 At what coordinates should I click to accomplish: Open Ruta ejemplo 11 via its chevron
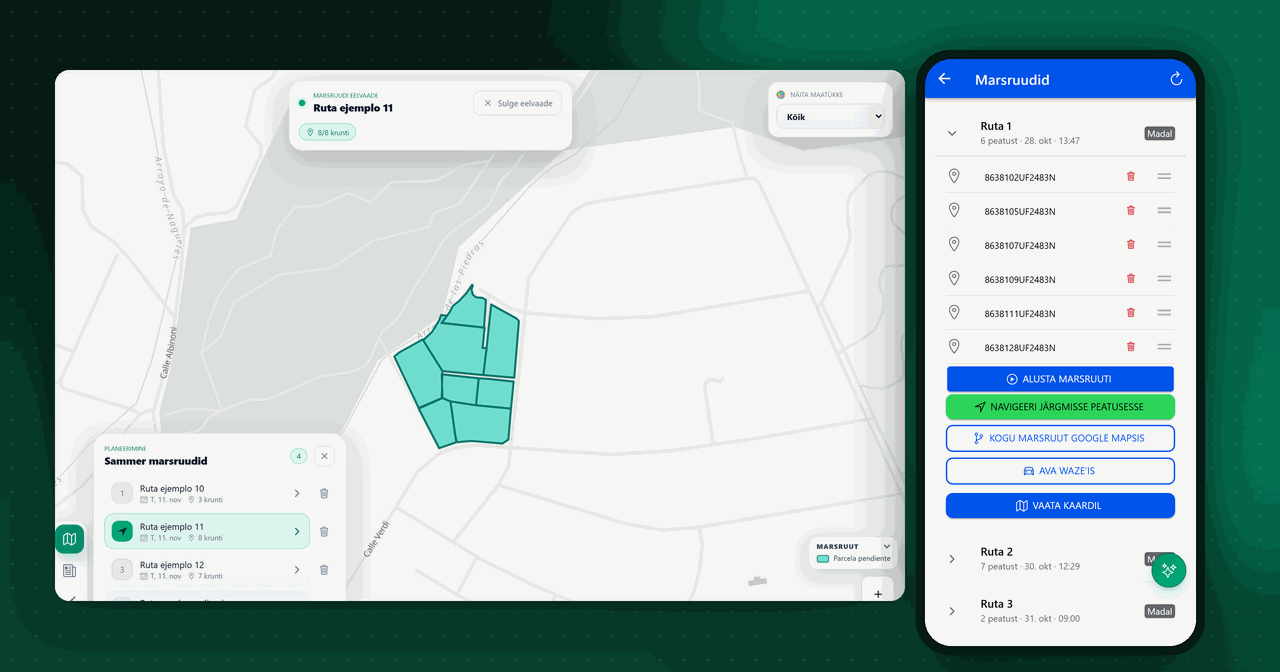point(297,531)
